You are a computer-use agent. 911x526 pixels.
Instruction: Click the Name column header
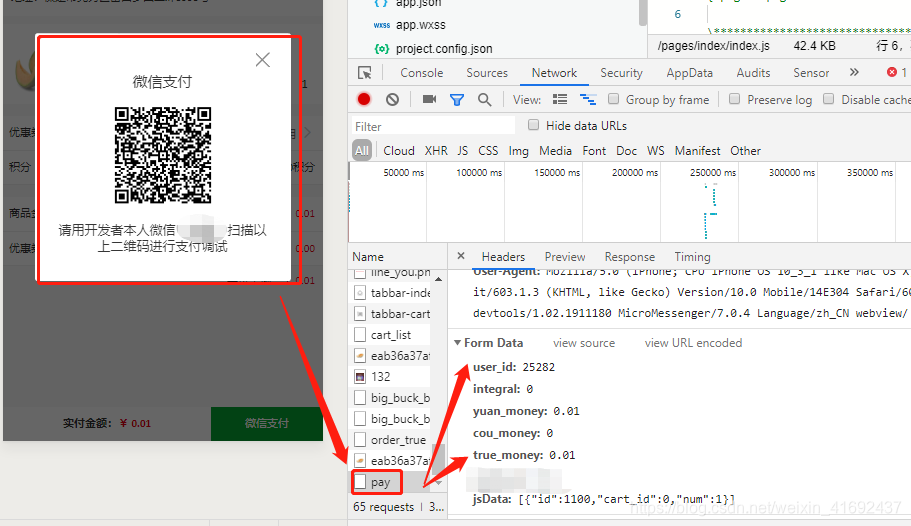pyautogui.click(x=368, y=257)
